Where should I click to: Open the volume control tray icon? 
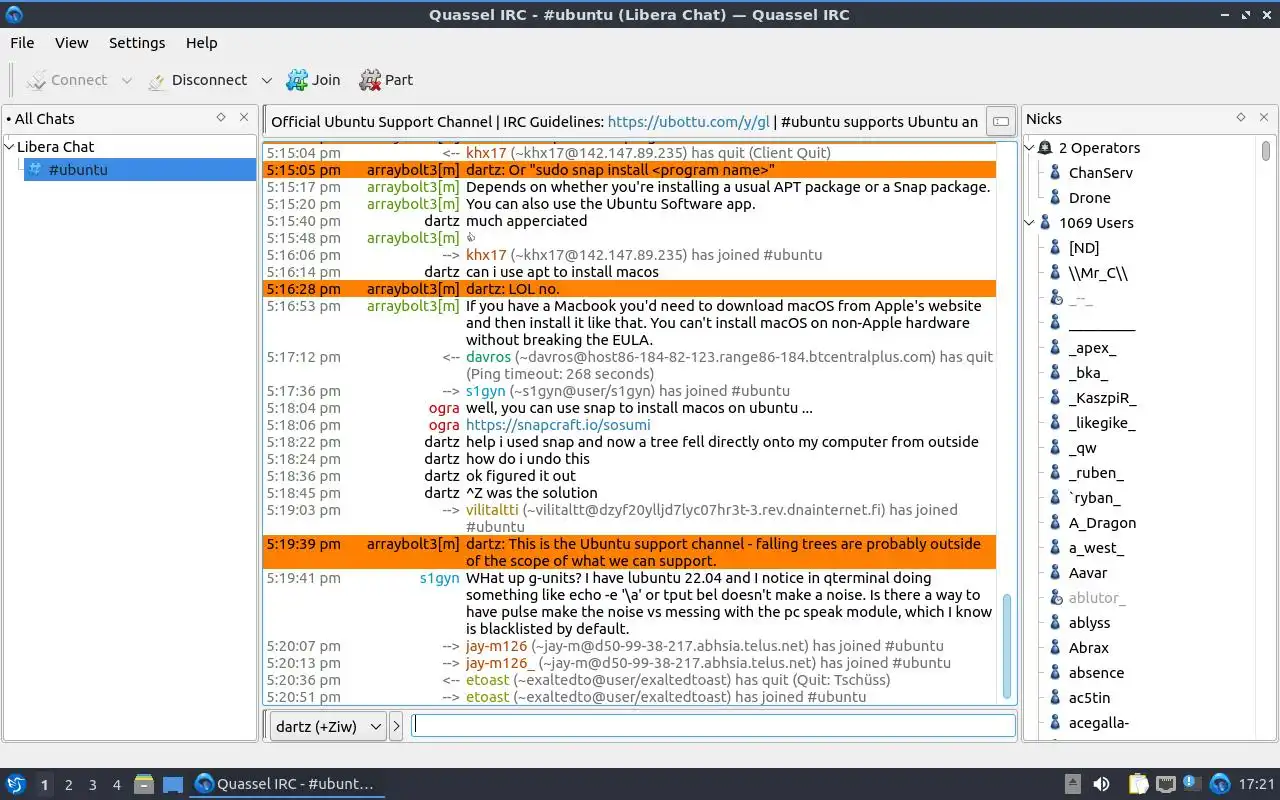(x=1101, y=784)
